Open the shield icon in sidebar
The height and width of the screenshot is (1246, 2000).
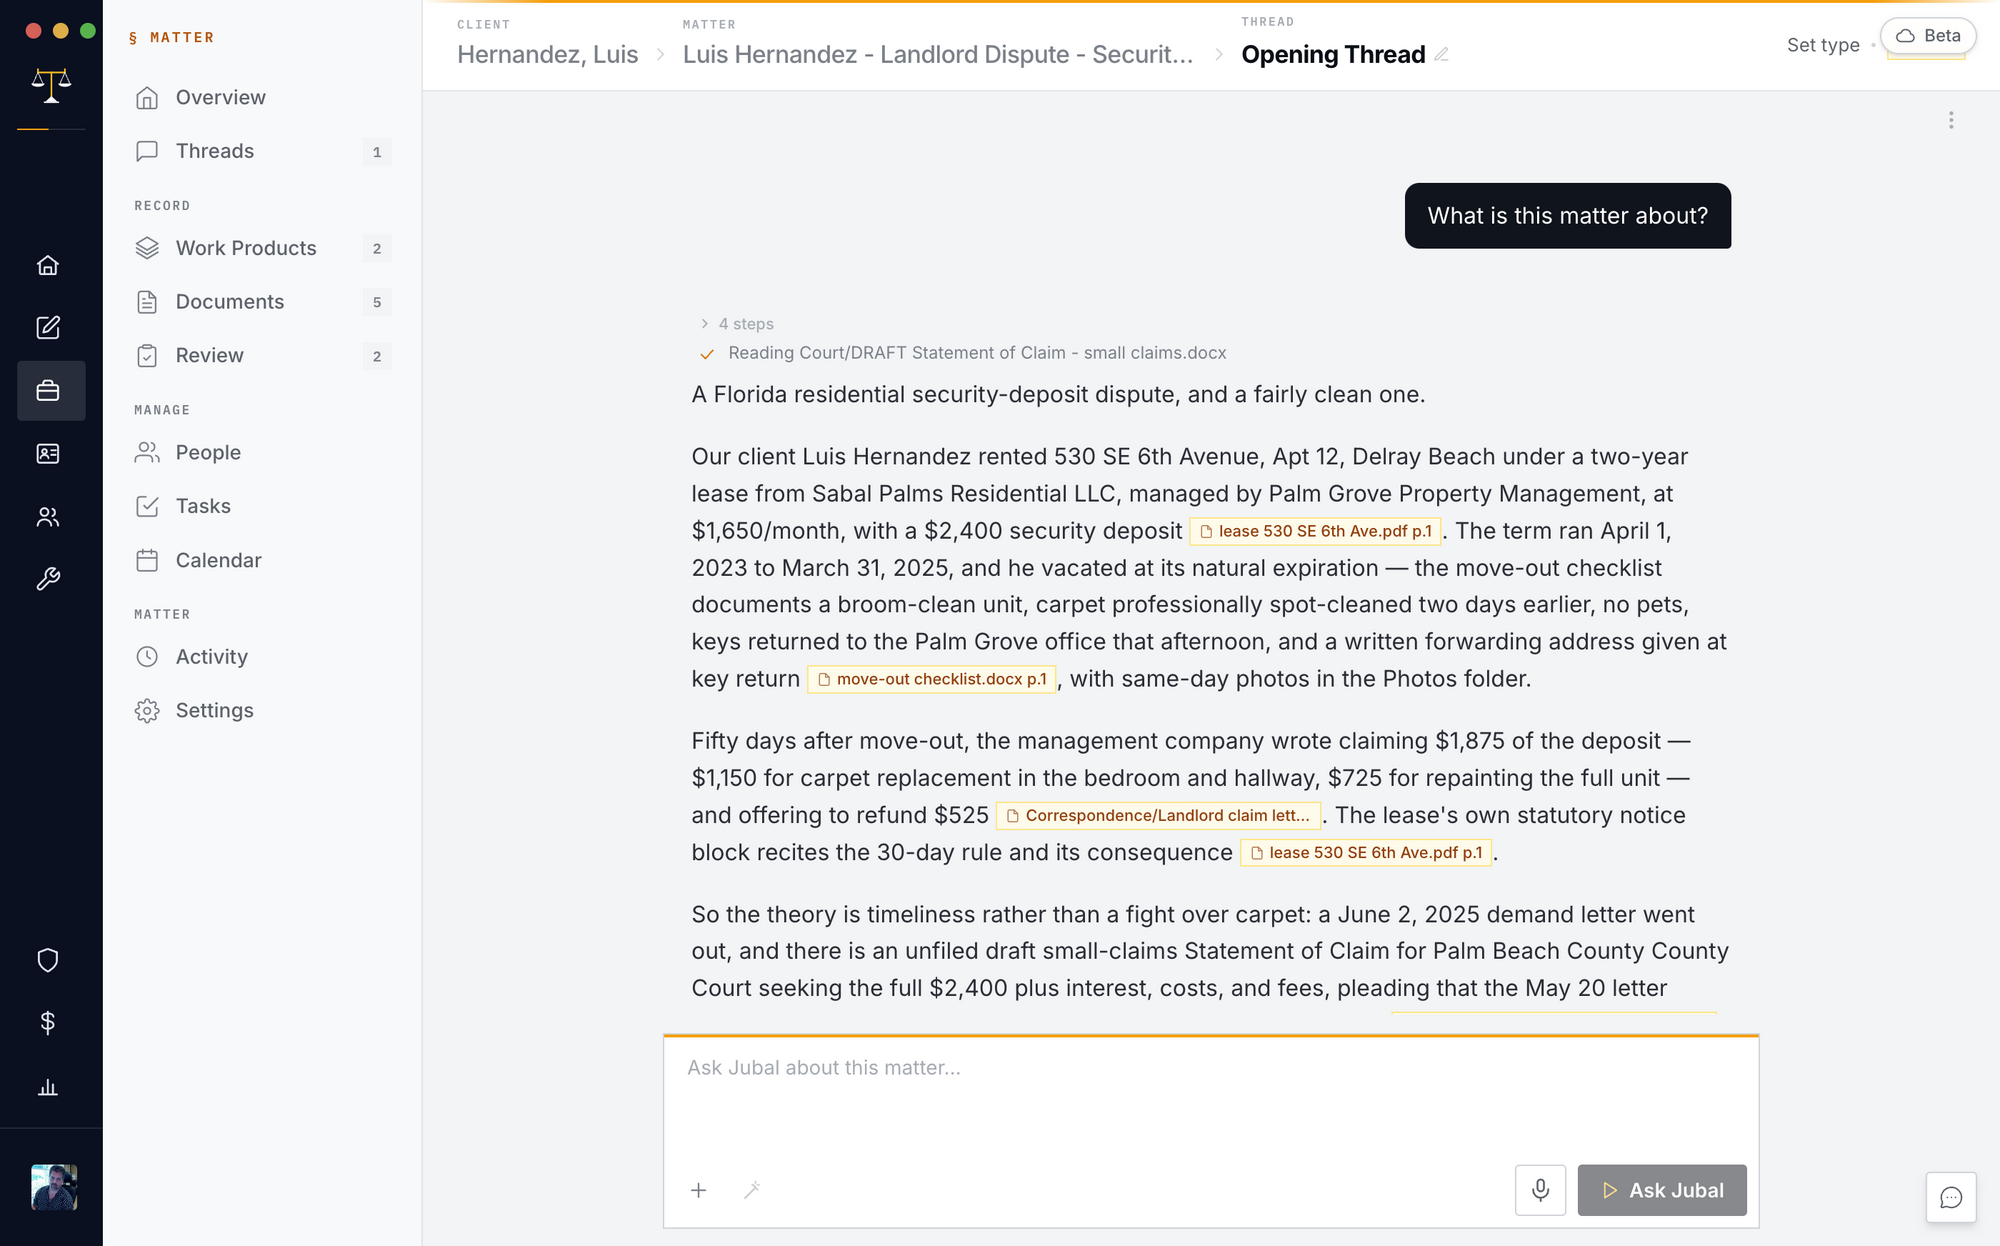pos(48,960)
